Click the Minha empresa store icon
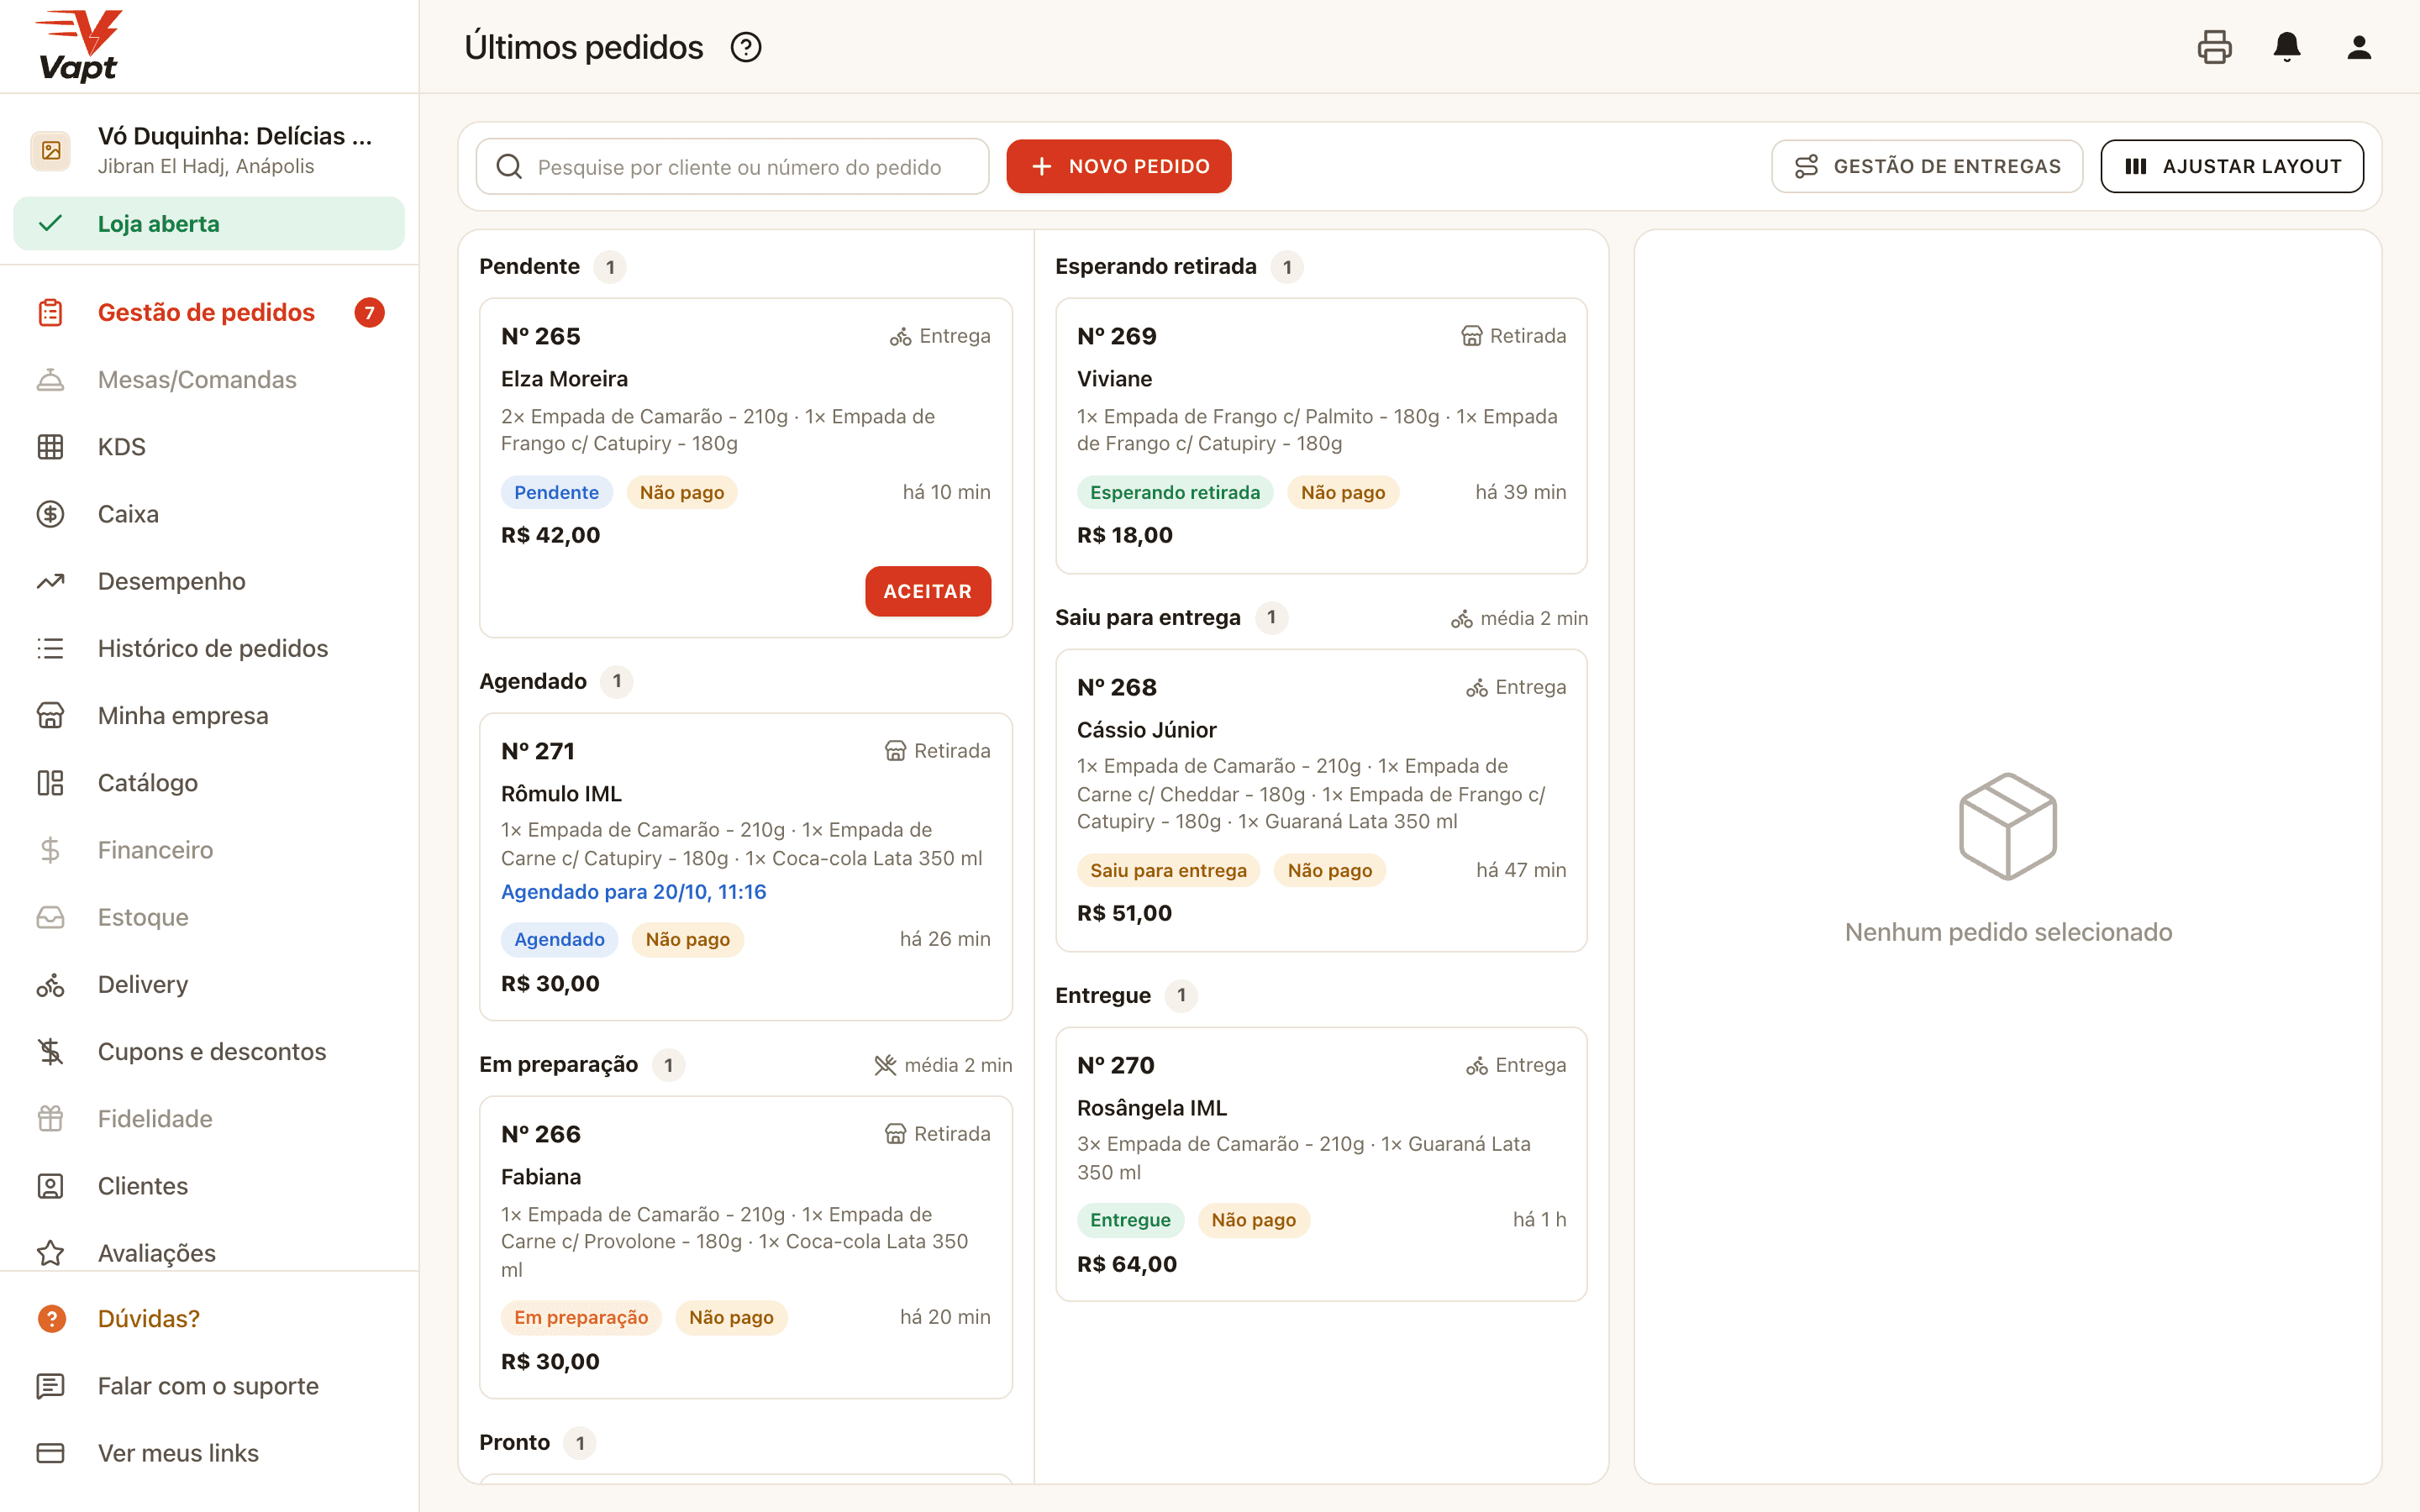The image size is (2420, 1512). 51,715
